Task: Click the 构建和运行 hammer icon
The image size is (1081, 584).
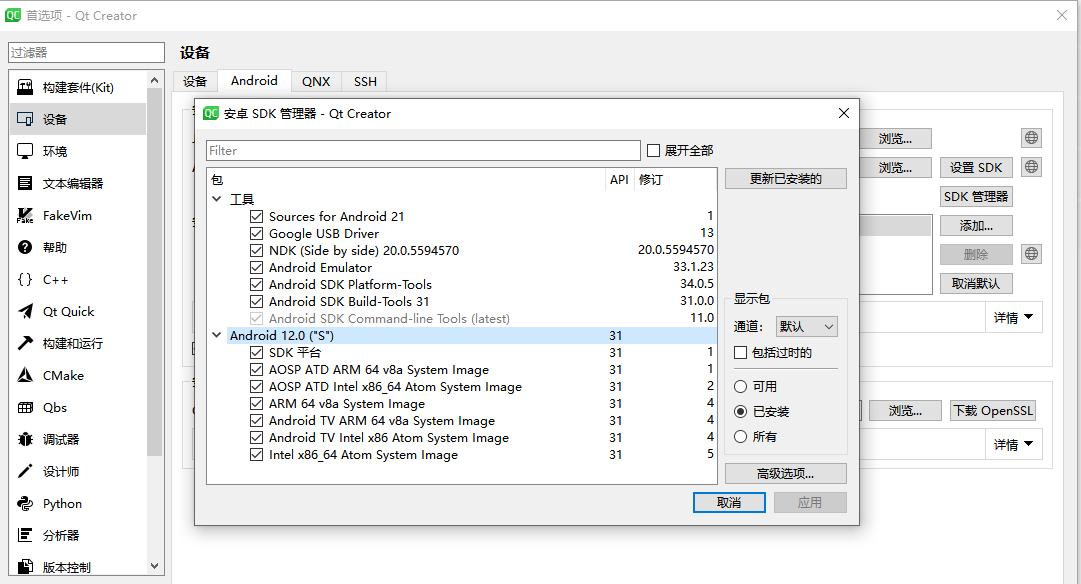Action: (25, 343)
